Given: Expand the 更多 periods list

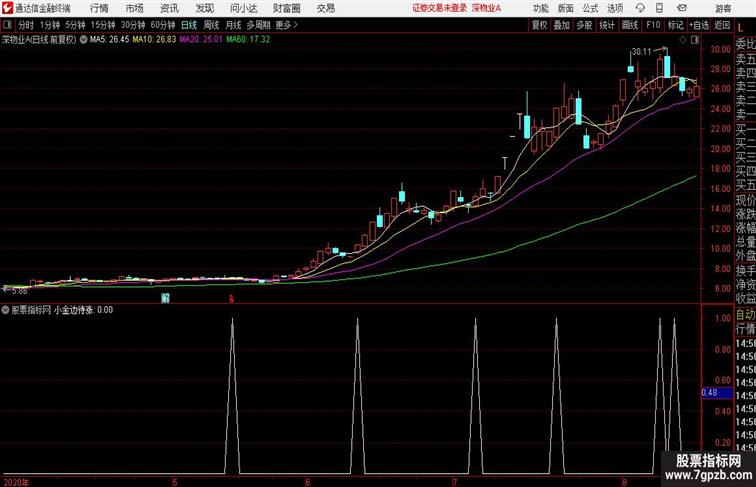Looking at the screenshot, I should 287,25.
